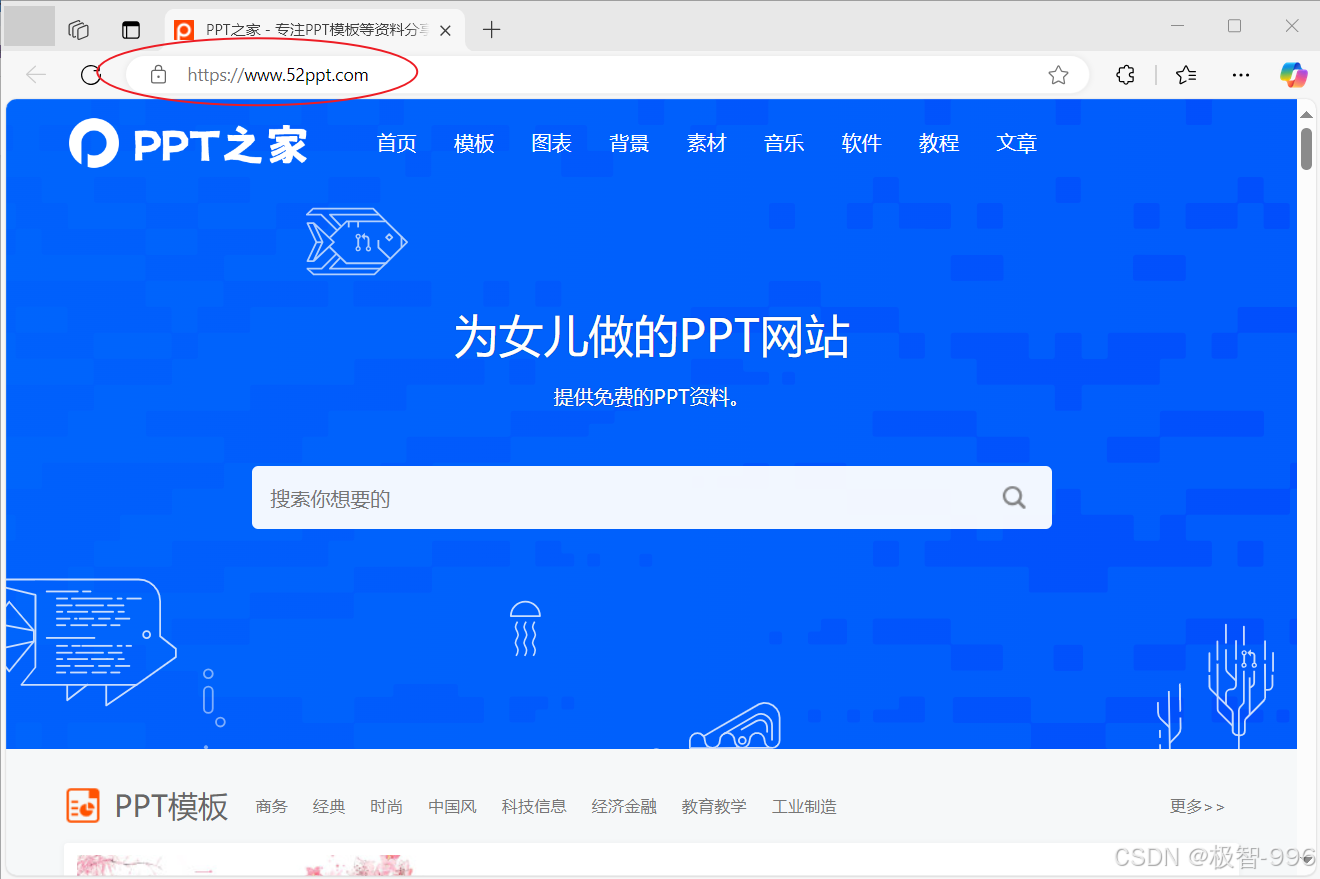
Task: Click the PPT之家 site logo
Action: click(188, 144)
